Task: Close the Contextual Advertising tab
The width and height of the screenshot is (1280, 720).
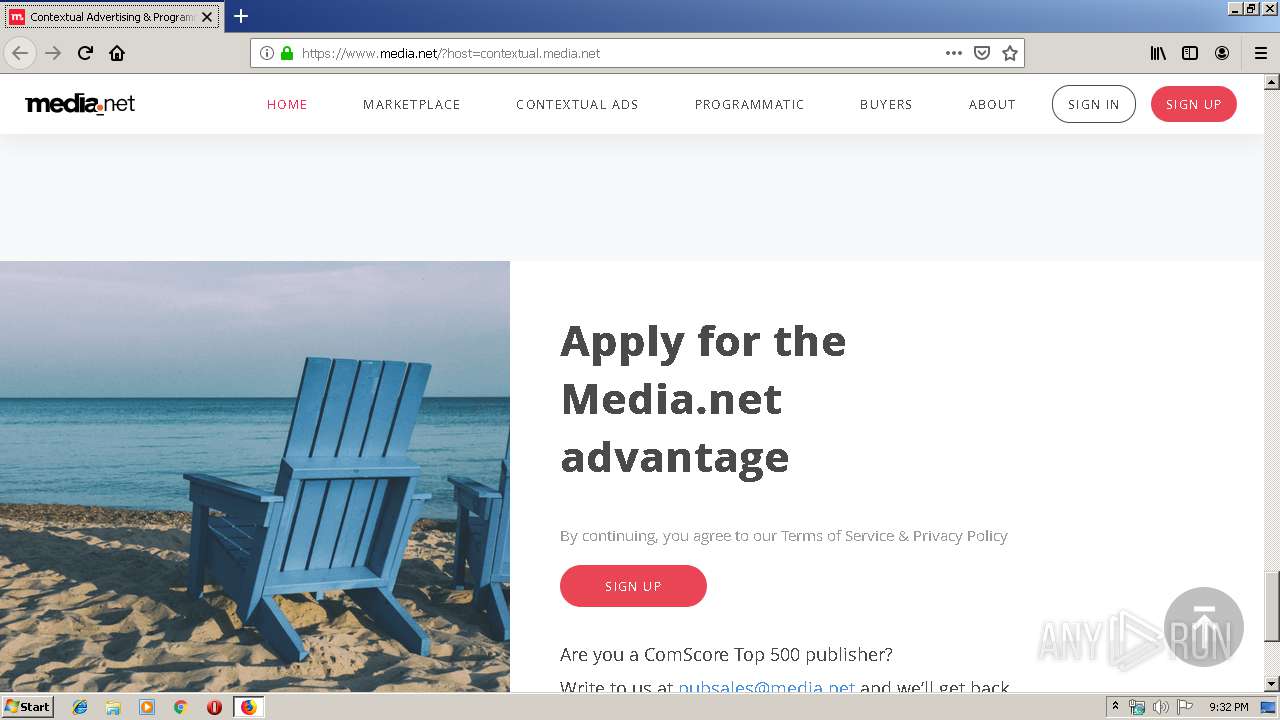Action: click(x=207, y=17)
